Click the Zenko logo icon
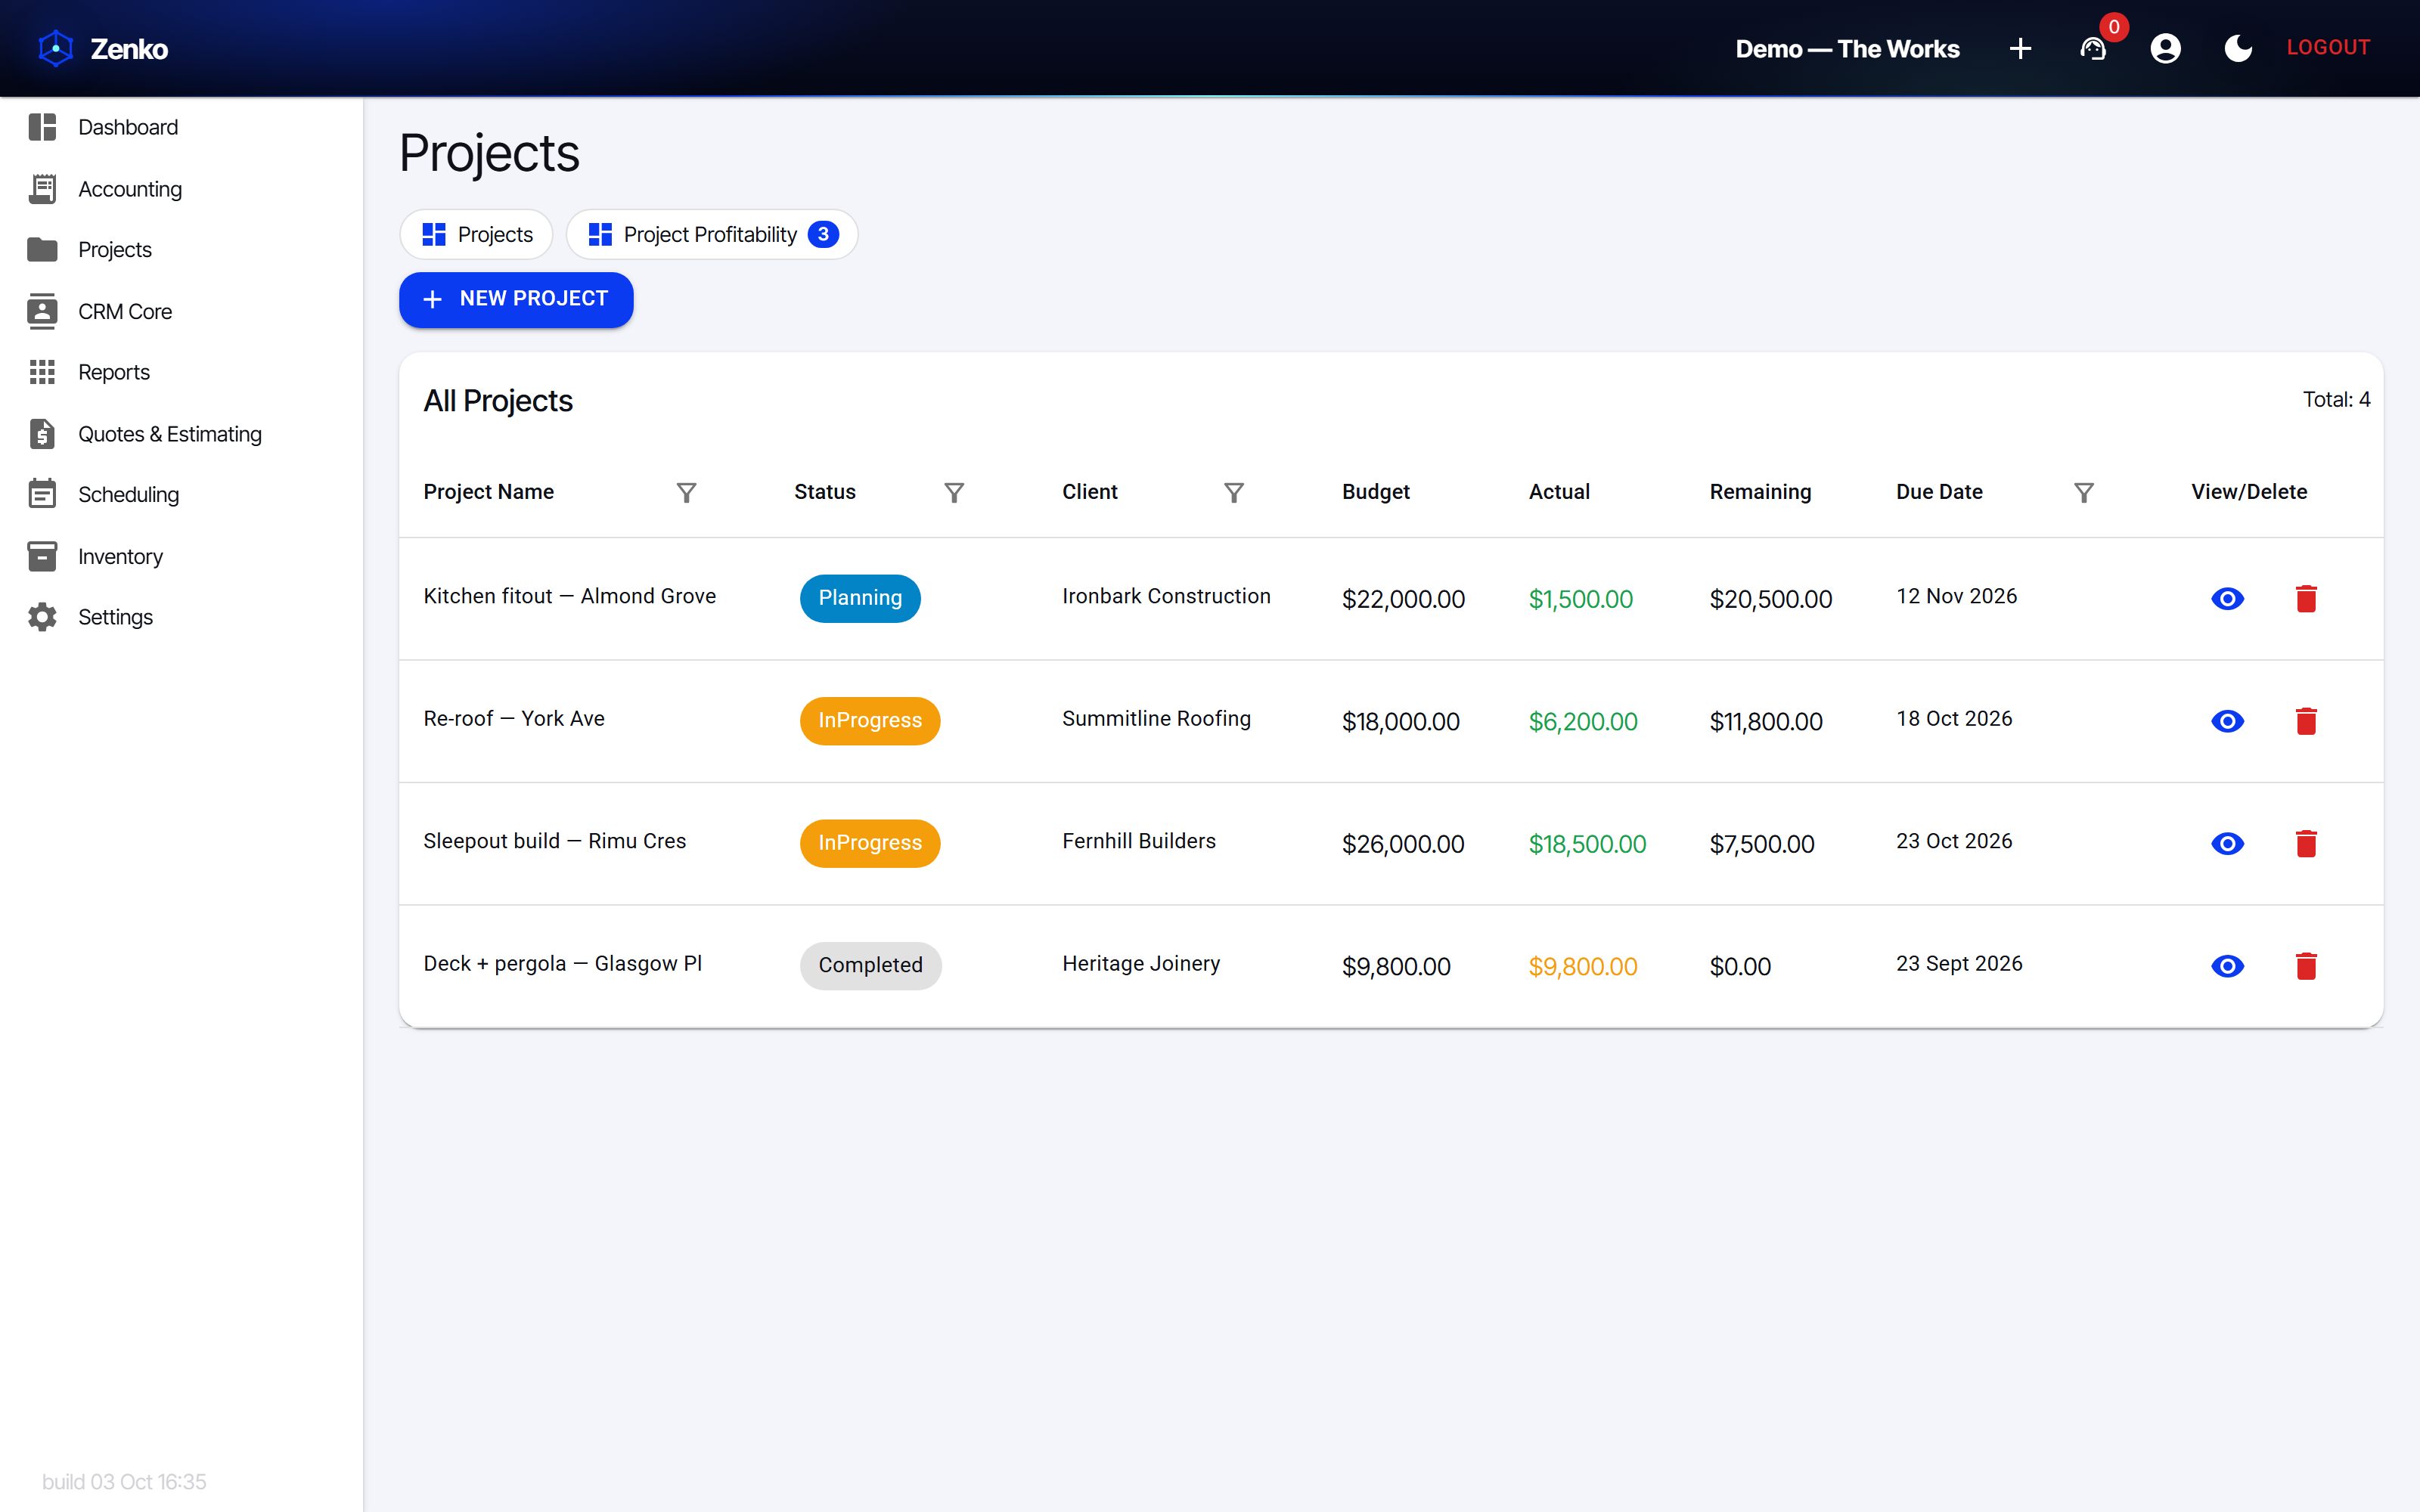The image size is (2420, 1512). point(56,48)
